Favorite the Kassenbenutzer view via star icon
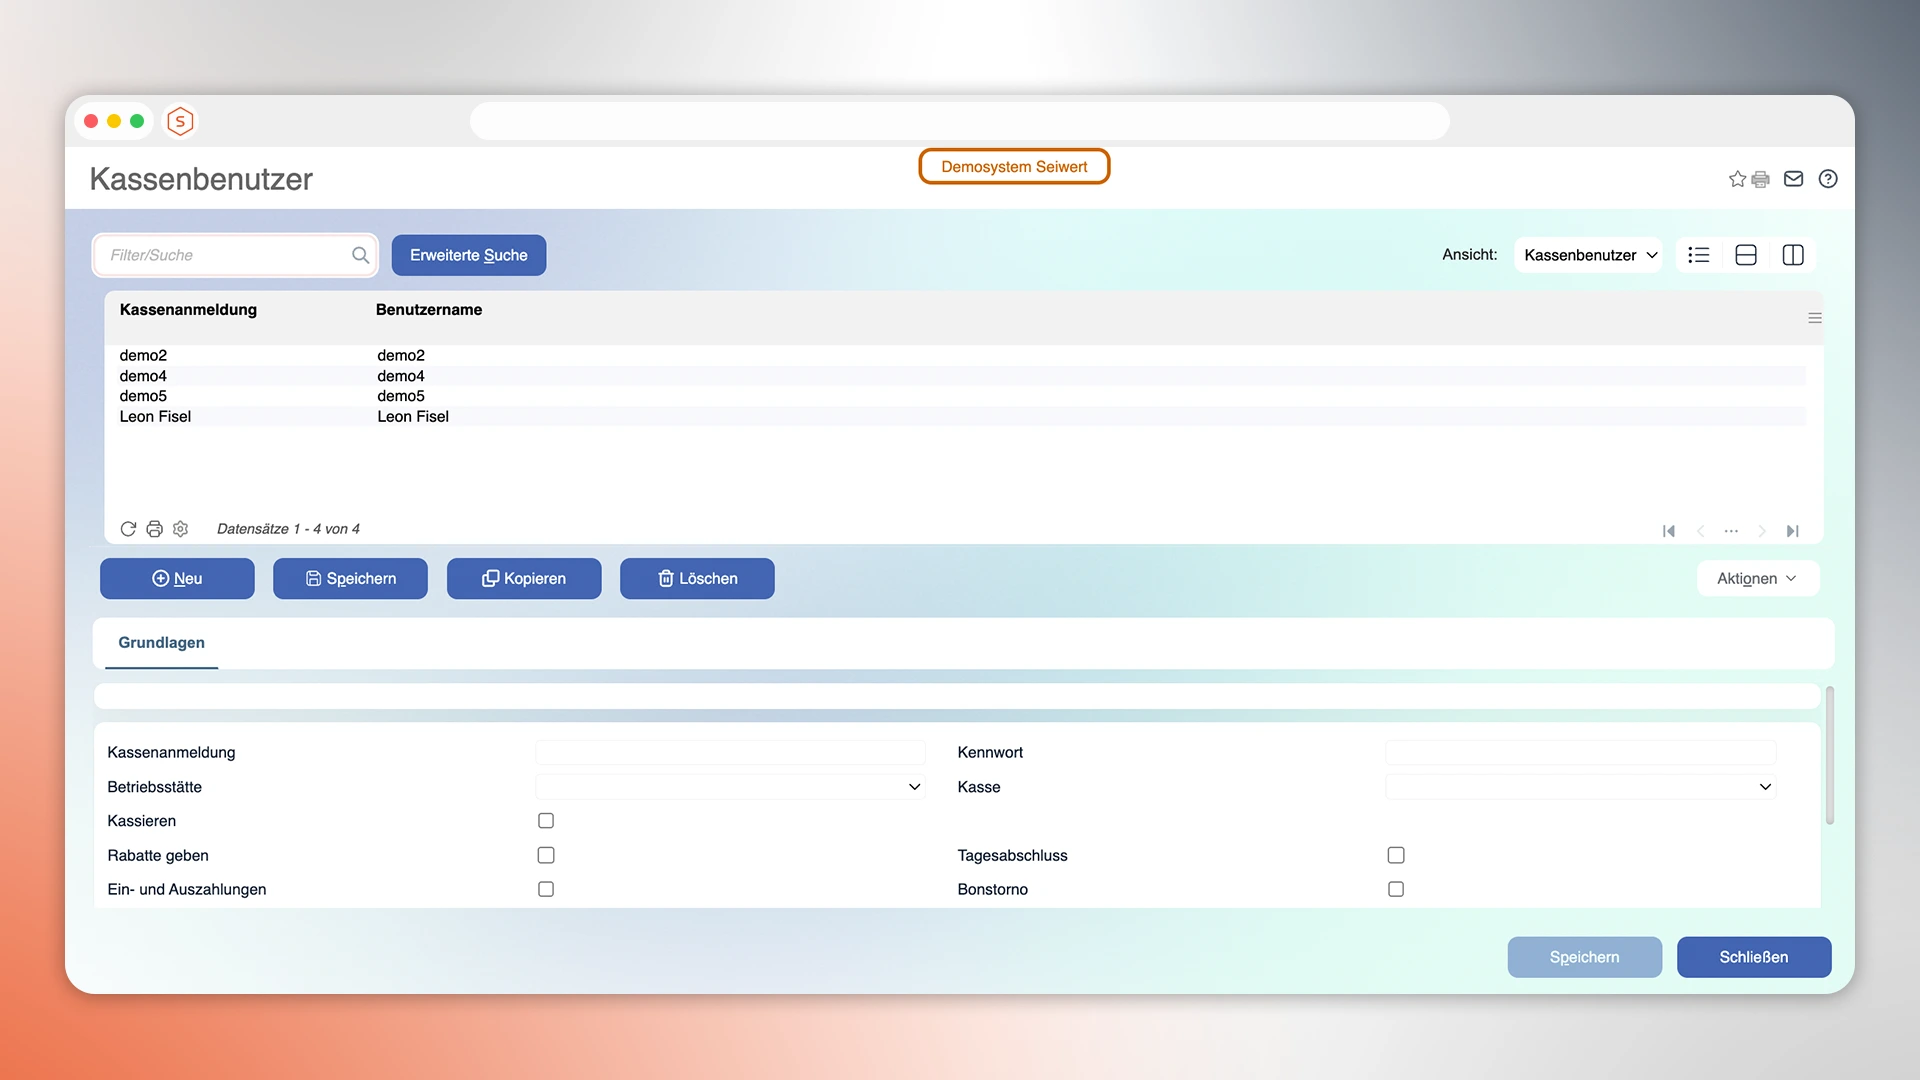 tap(1737, 179)
